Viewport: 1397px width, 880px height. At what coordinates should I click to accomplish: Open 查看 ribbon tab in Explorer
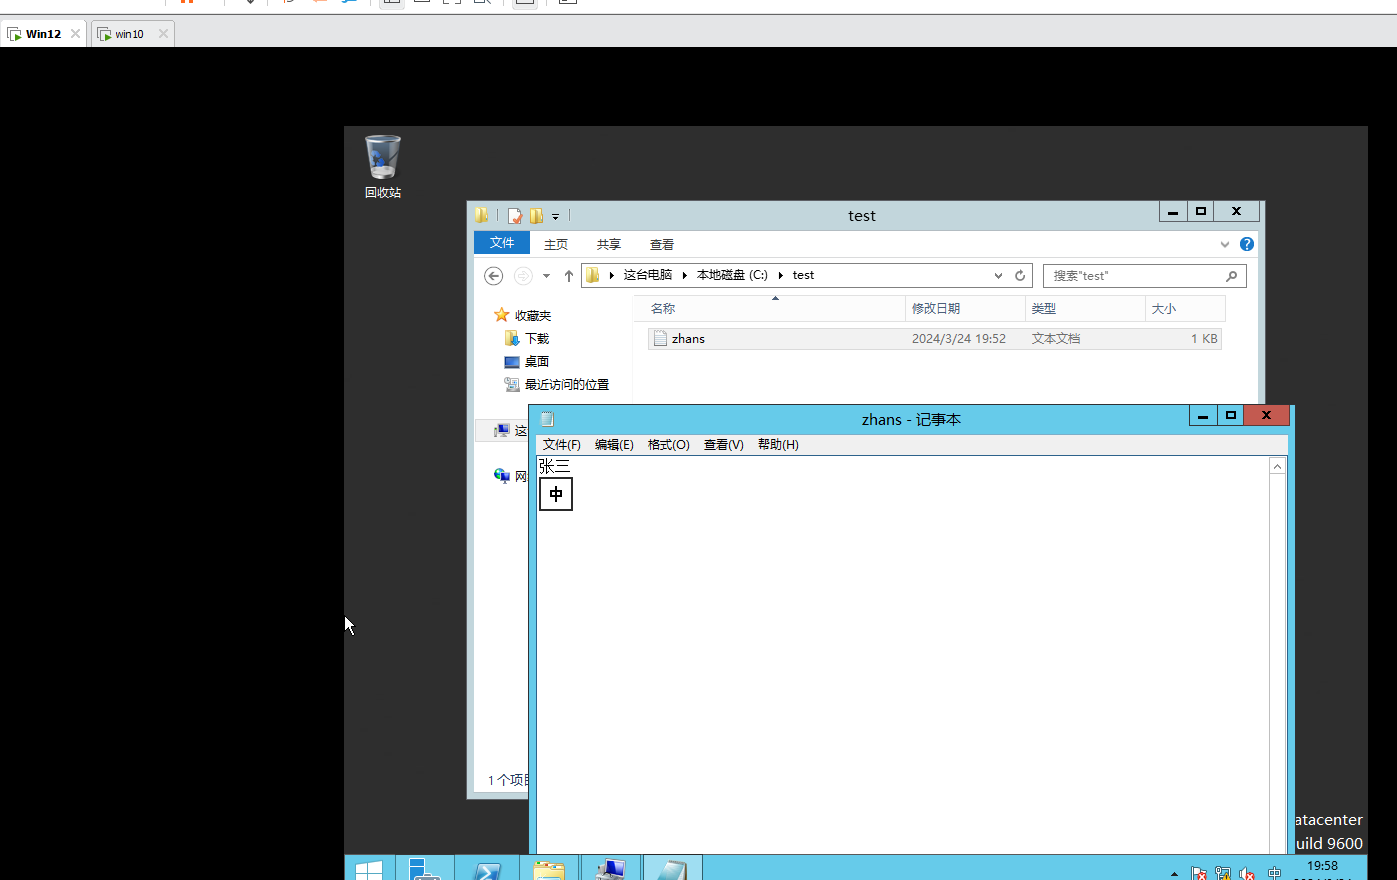tap(662, 244)
